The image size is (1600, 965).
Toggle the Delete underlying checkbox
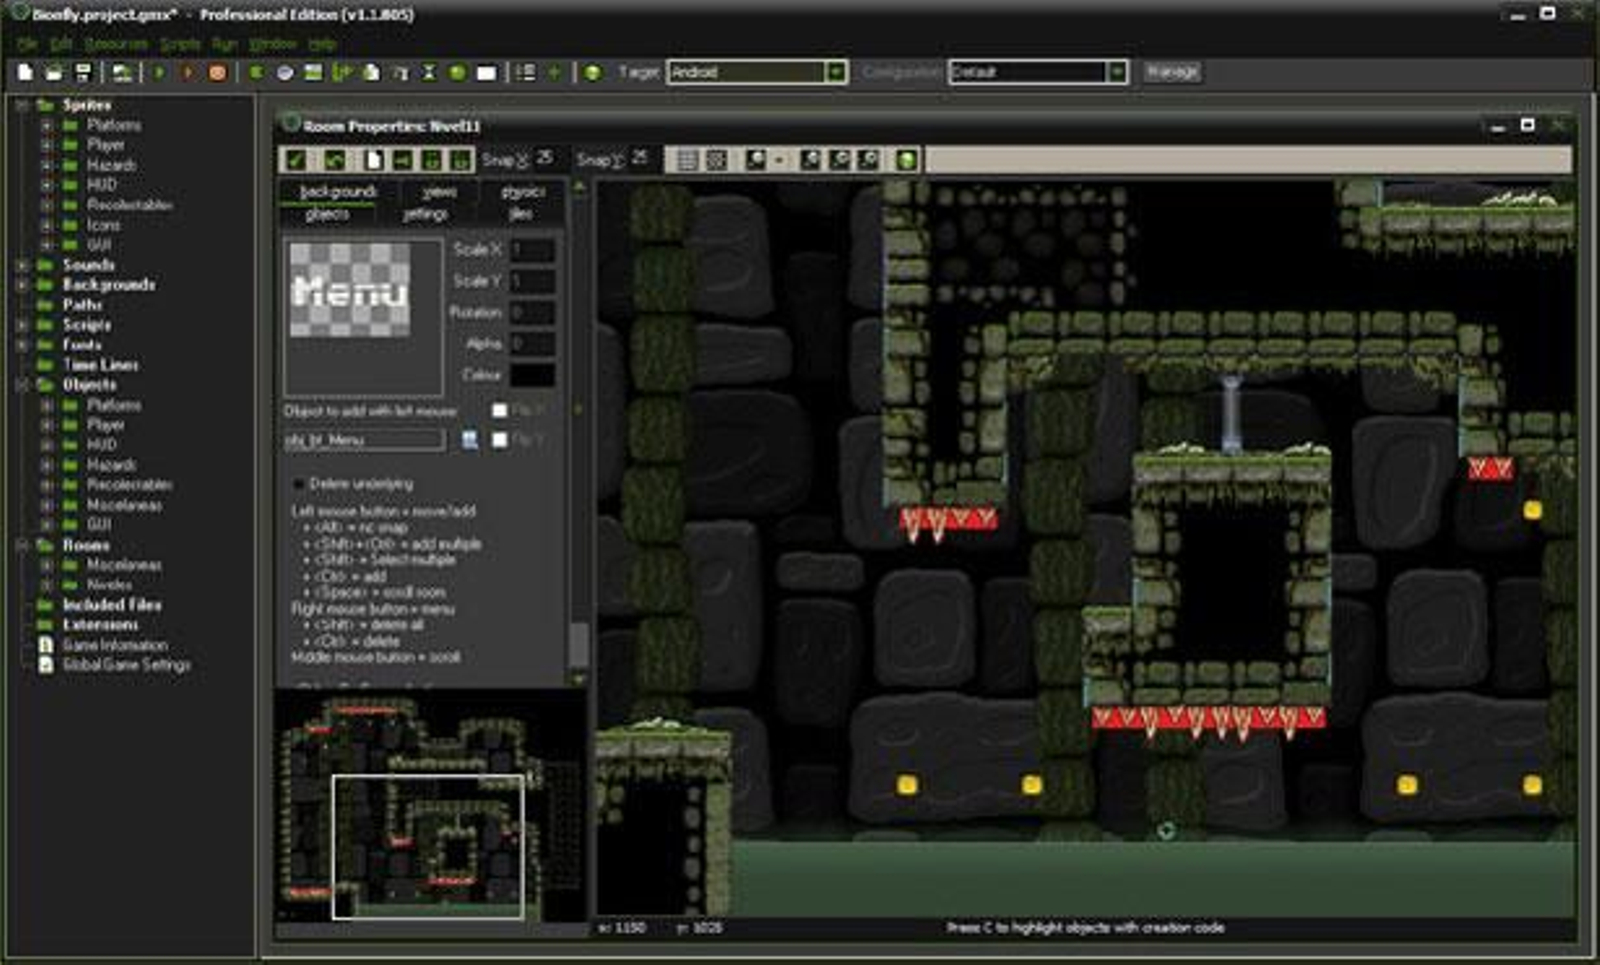[298, 484]
